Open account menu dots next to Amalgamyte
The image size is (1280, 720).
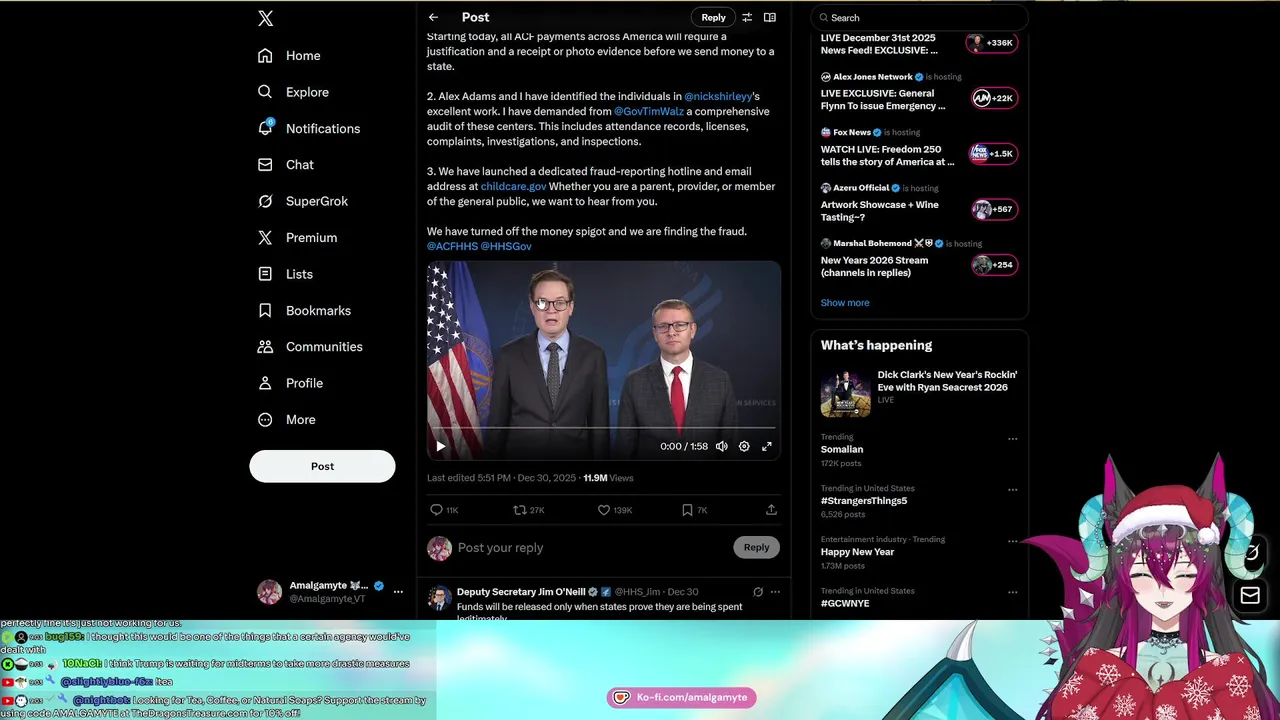(x=398, y=592)
